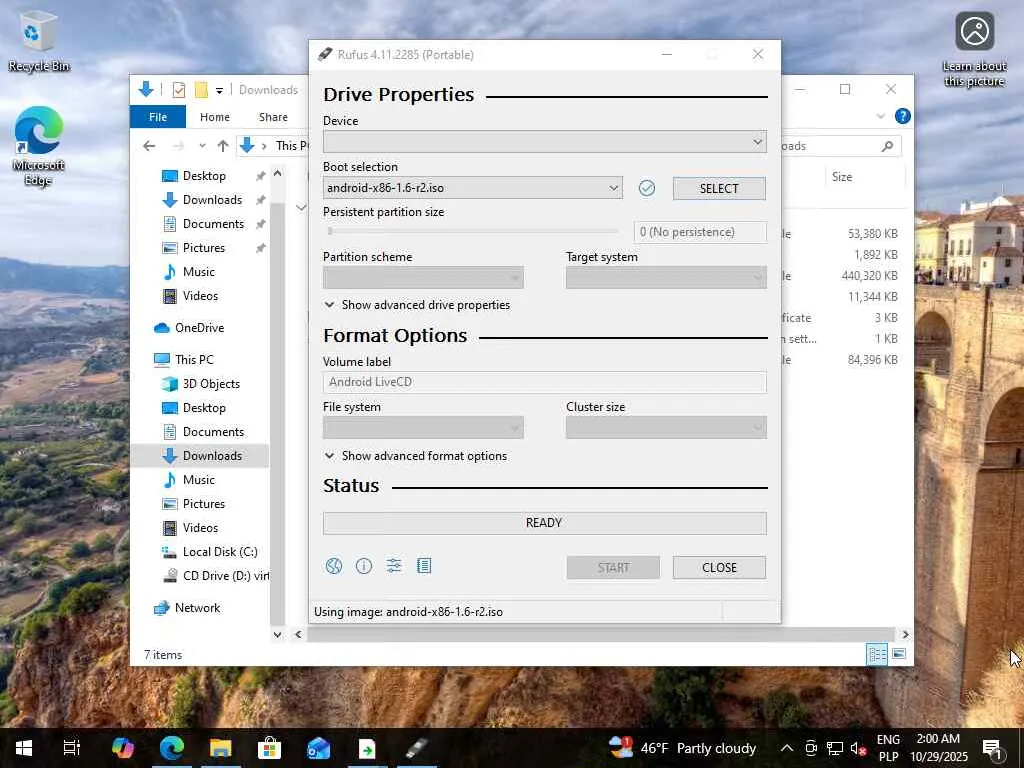Open the Device dropdown in Rufus
This screenshot has height=768, width=1024.
point(545,142)
